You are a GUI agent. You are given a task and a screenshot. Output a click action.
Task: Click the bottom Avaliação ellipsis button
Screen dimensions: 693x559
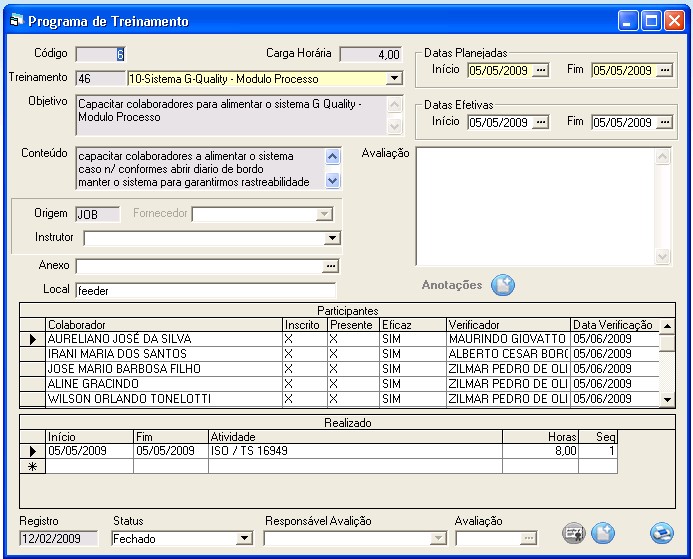click(x=529, y=538)
